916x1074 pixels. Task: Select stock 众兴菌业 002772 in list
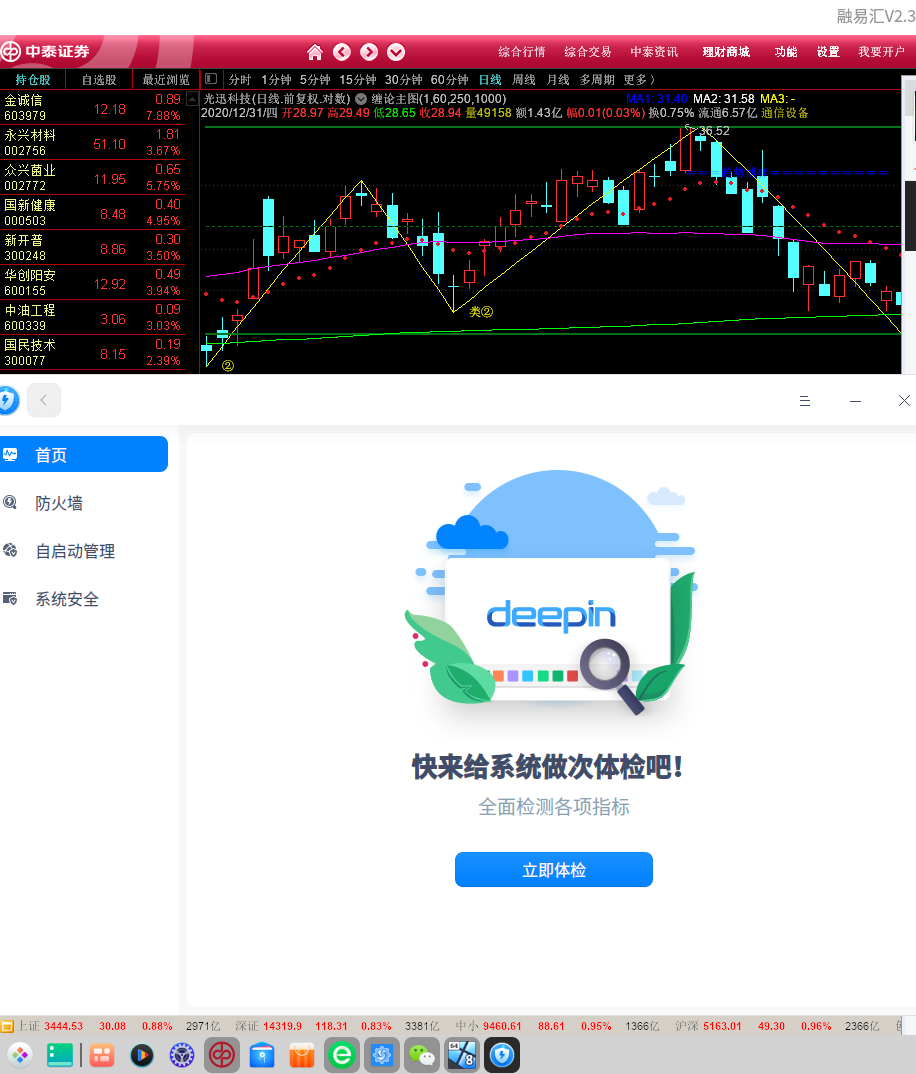pyautogui.click(x=92, y=178)
